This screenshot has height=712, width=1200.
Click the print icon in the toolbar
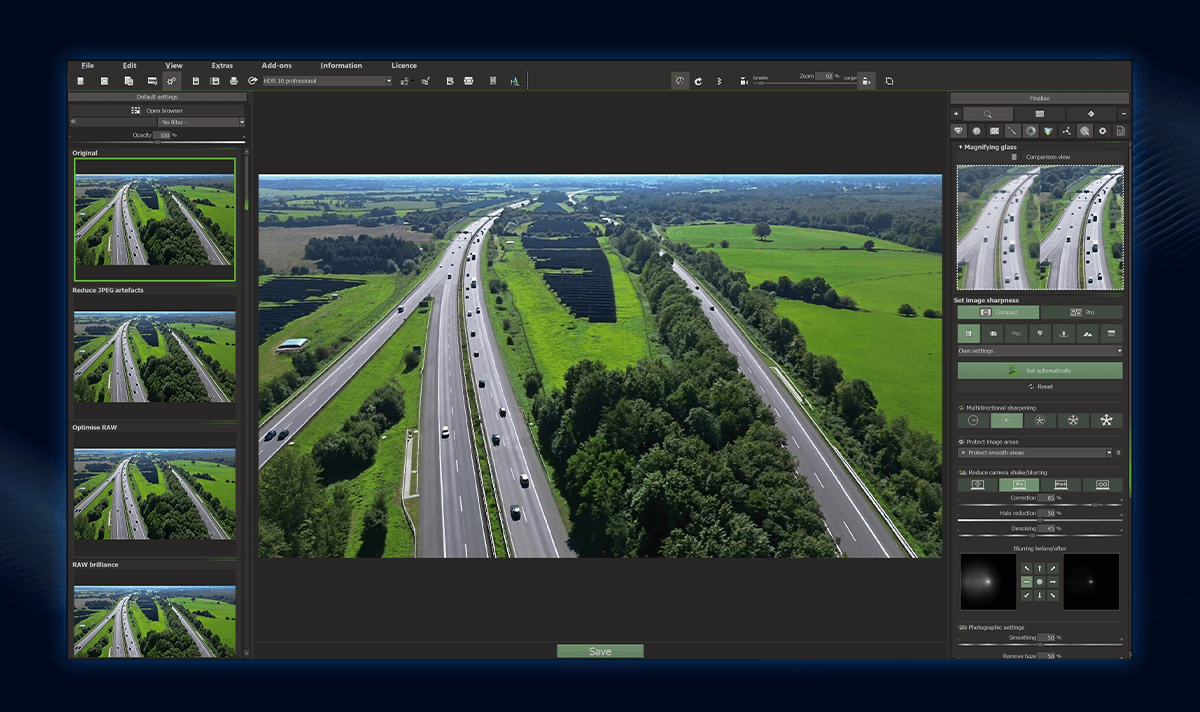pyautogui.click(x=233, y=81)
